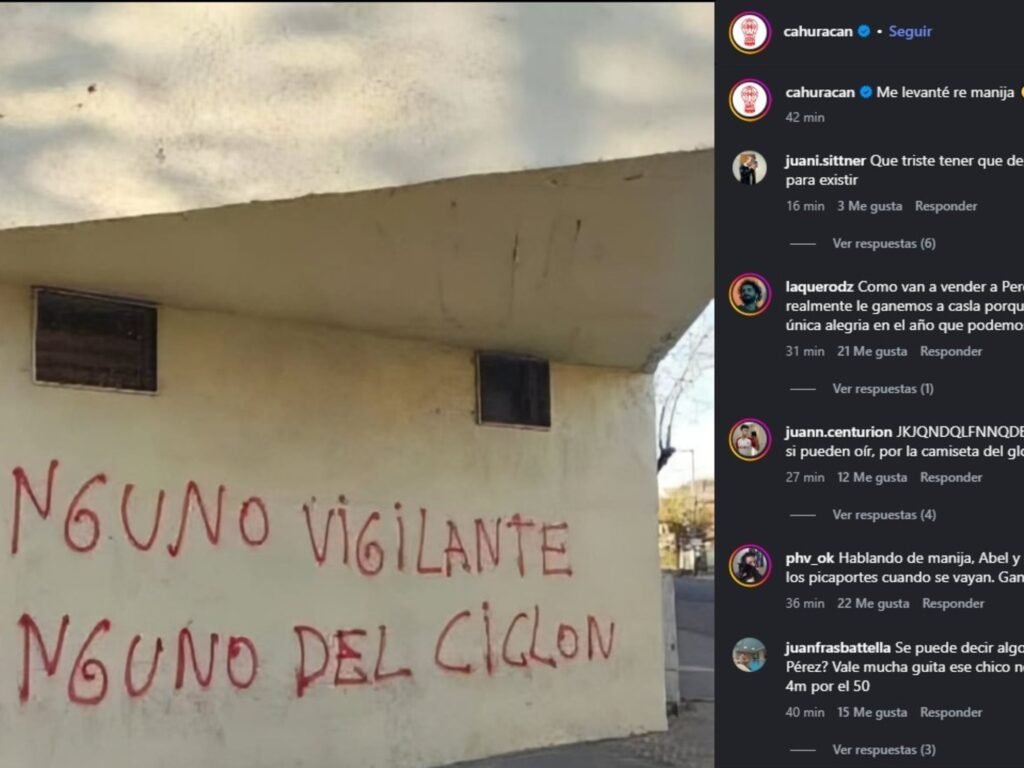Open juann.centurion's profile picture
This screenshot has width=1024, height=768.
[750, 440]
